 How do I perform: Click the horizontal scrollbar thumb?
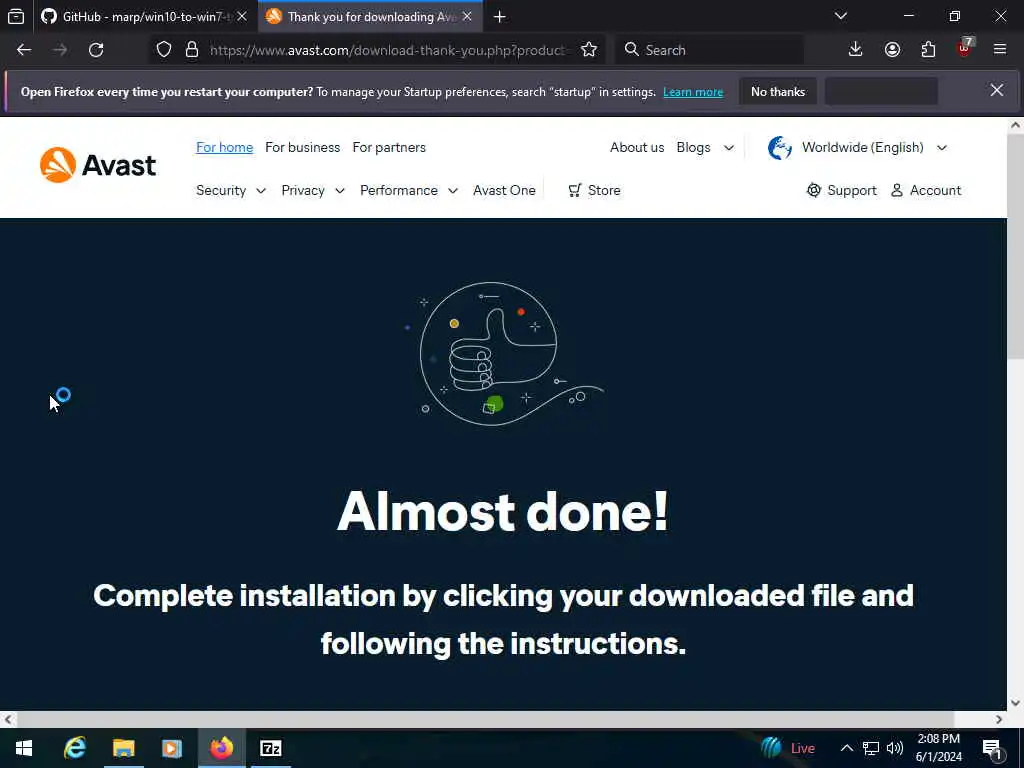[486, 719]
